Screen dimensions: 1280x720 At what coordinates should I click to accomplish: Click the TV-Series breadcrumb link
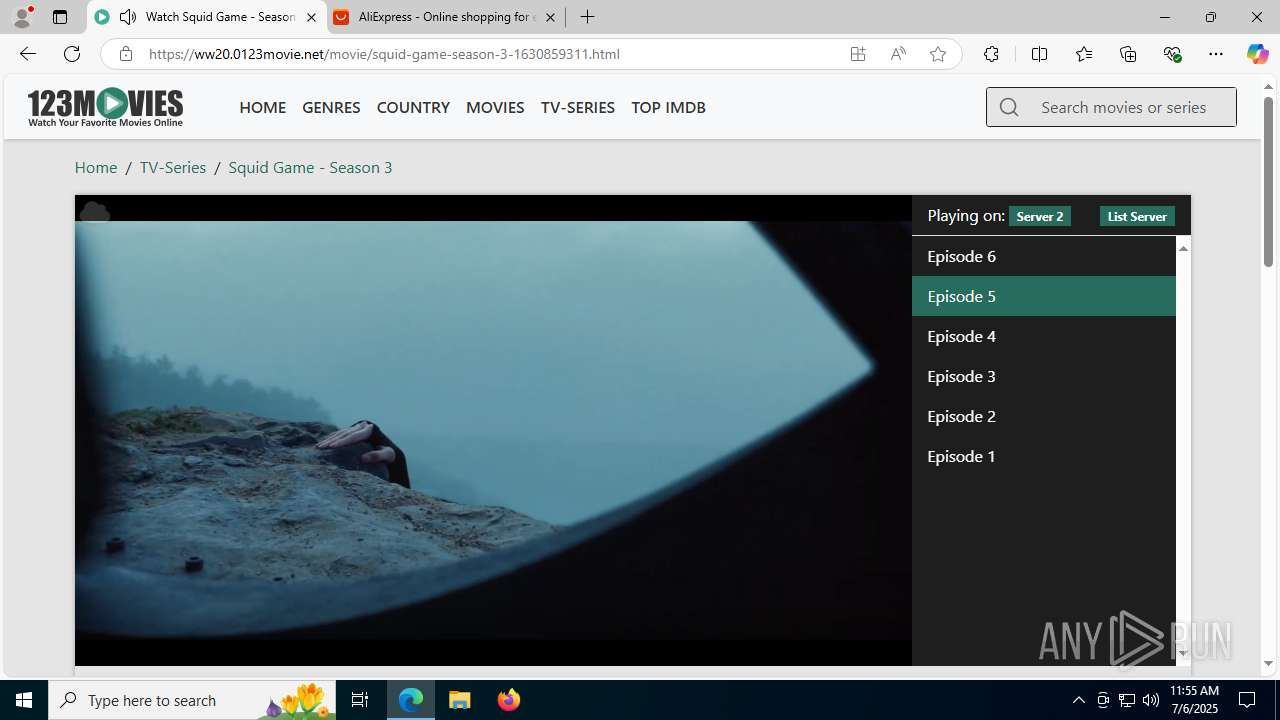(173, 167)
